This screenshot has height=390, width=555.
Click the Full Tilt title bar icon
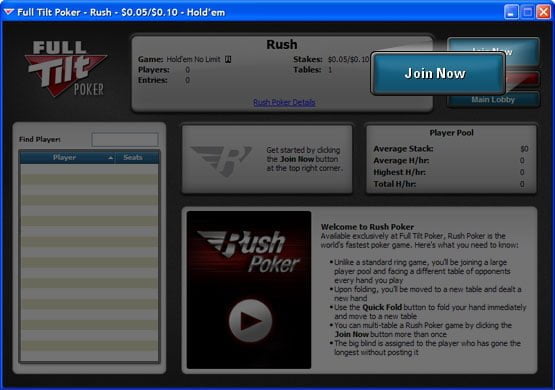coord(8,12)
